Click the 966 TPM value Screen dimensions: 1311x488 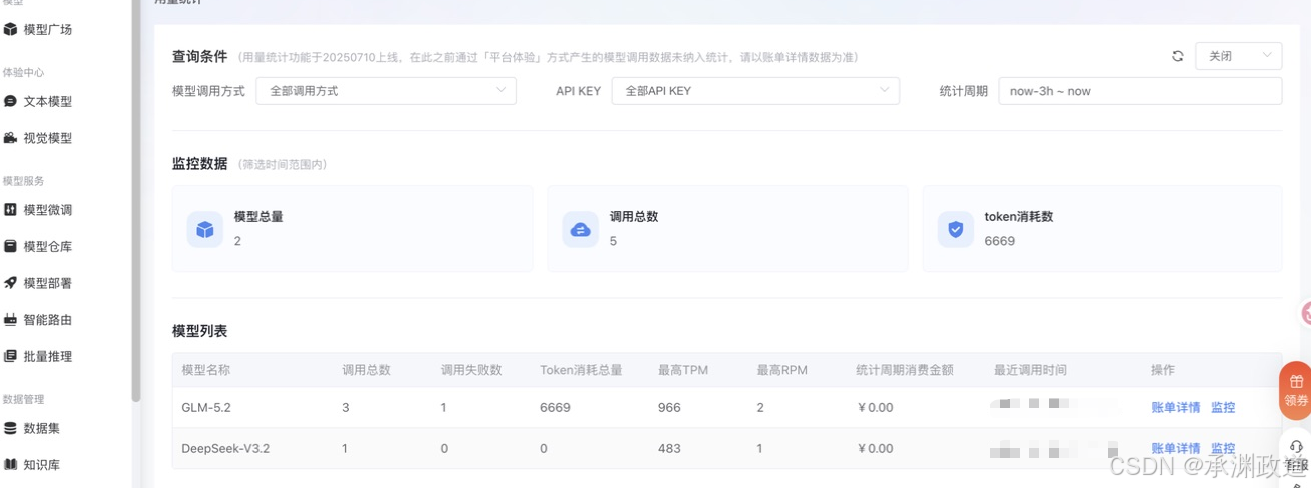click(x=670, y=407)
